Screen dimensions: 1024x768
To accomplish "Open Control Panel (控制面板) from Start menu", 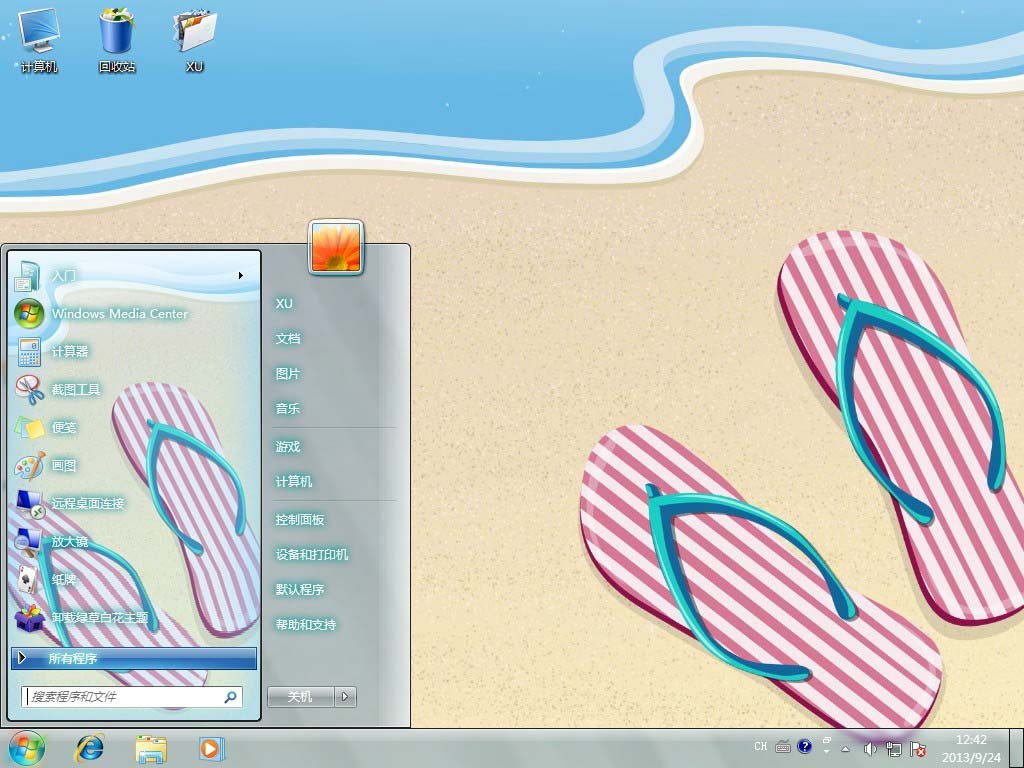I will (x=300, y=520).
